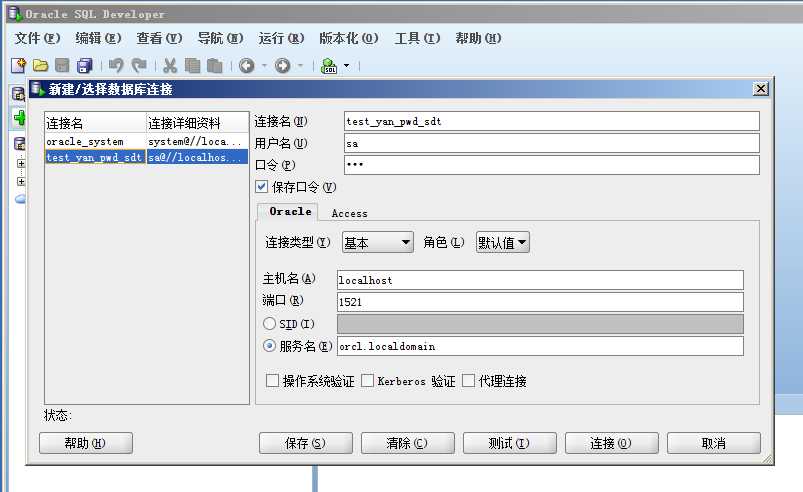Viewport: 803px width, 492px height.
Task: Toggle the 保存口令 checkbox
Action: click(x=262, y=186)
